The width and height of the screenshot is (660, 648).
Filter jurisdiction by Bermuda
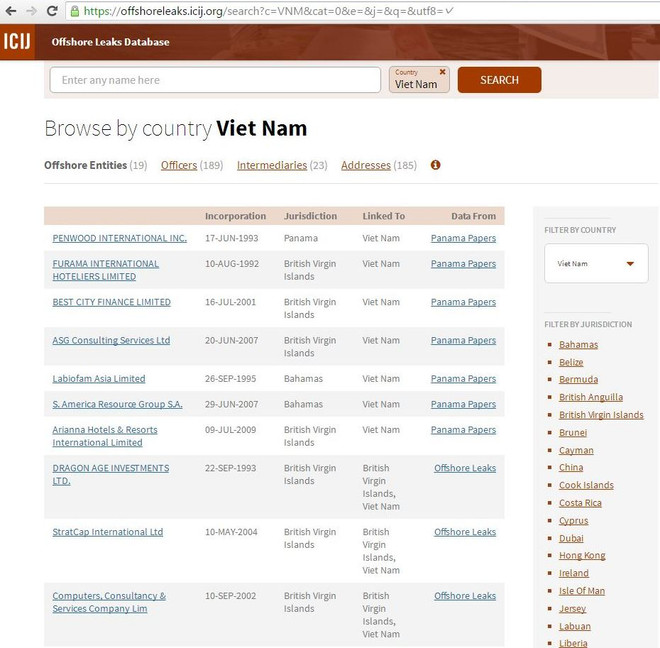[578, 380]
